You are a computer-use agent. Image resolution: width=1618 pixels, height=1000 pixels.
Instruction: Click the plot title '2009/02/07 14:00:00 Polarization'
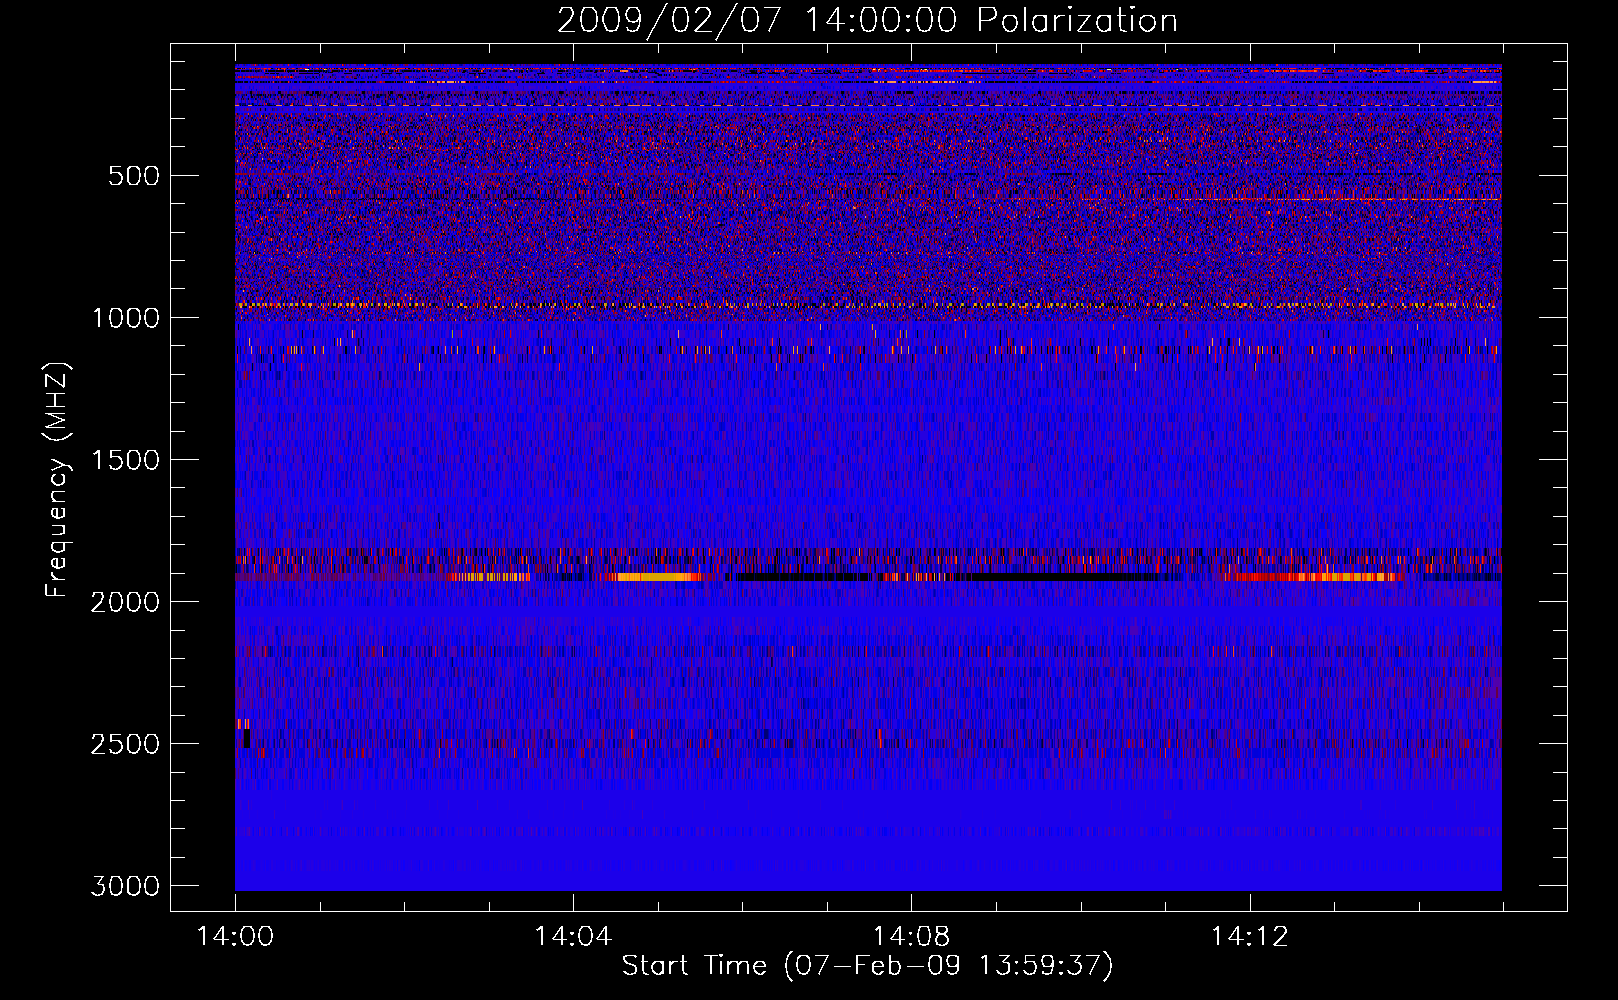tap(867, 21)
